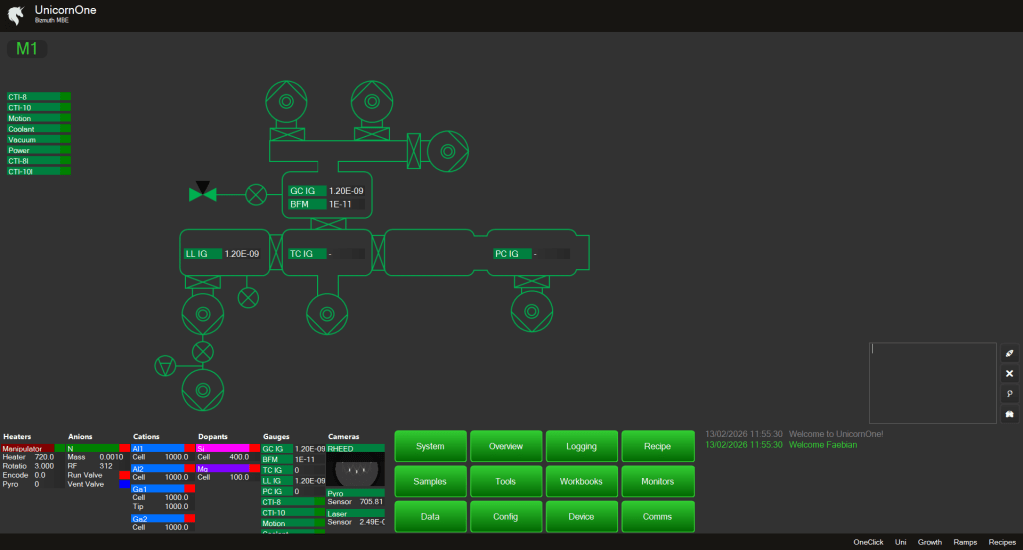Click the RHEED camera thumbnail image
Image resolution: width=1023 pixels, height=550 pixels.
tap(355, 470)
